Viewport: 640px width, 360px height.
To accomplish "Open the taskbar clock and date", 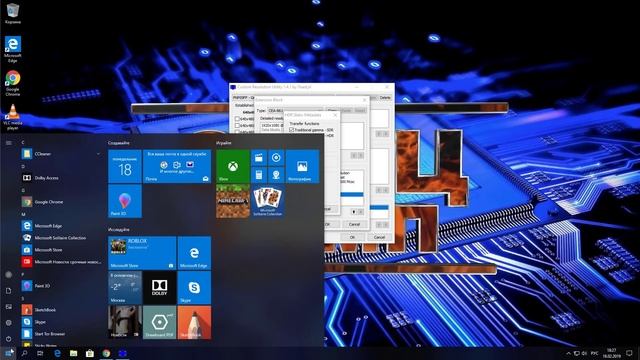I will coord(611,353).
